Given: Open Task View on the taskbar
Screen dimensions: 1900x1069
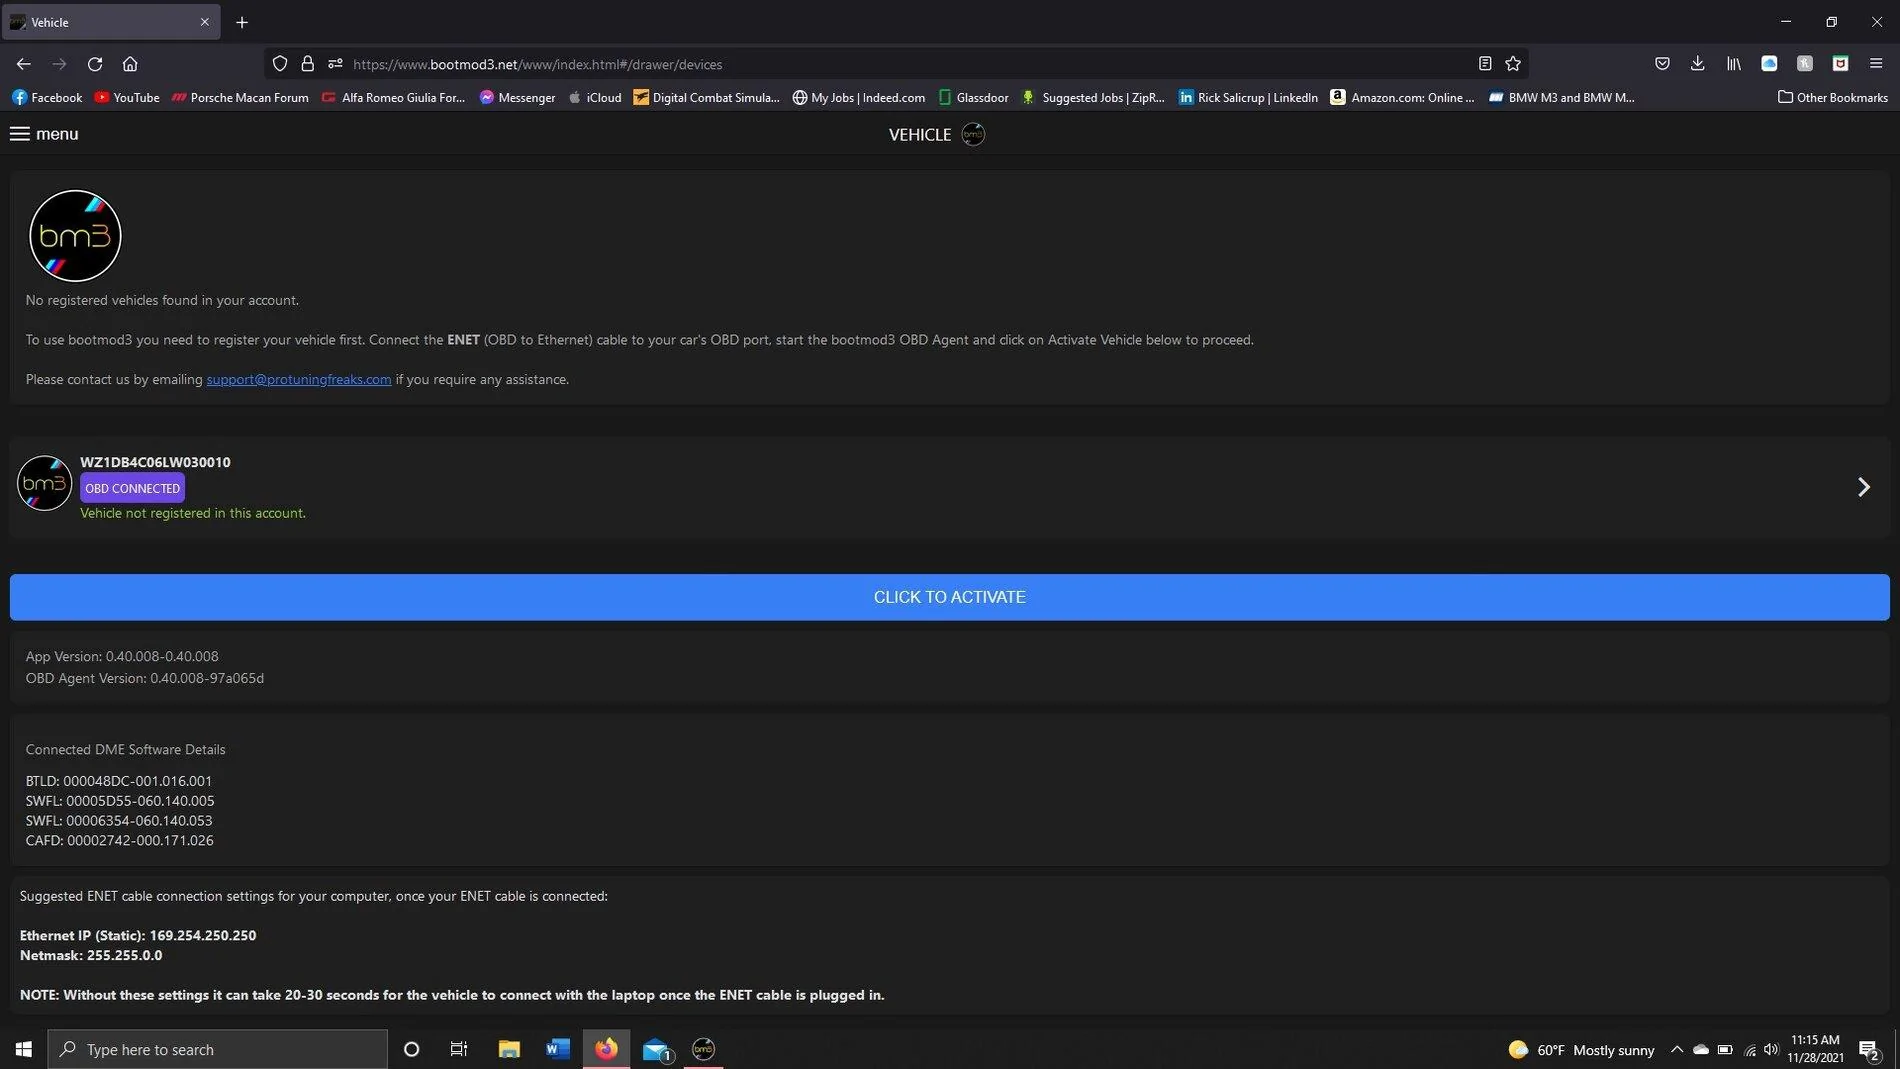Looking at the screenshot, I should [459, 1049].
